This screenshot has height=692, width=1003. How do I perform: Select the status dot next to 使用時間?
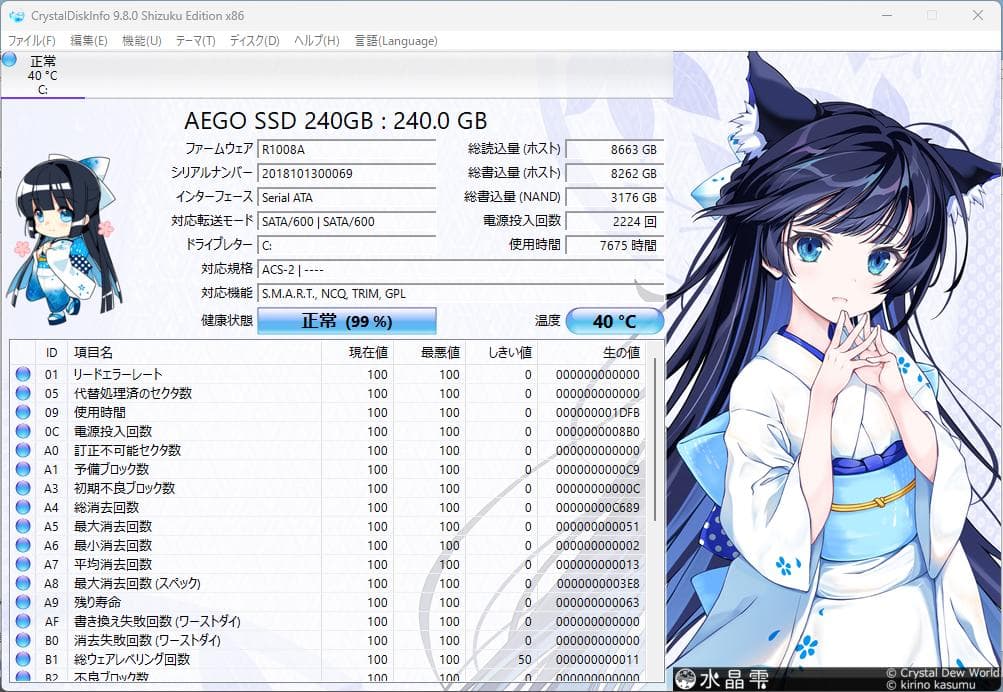pos(22,412)
